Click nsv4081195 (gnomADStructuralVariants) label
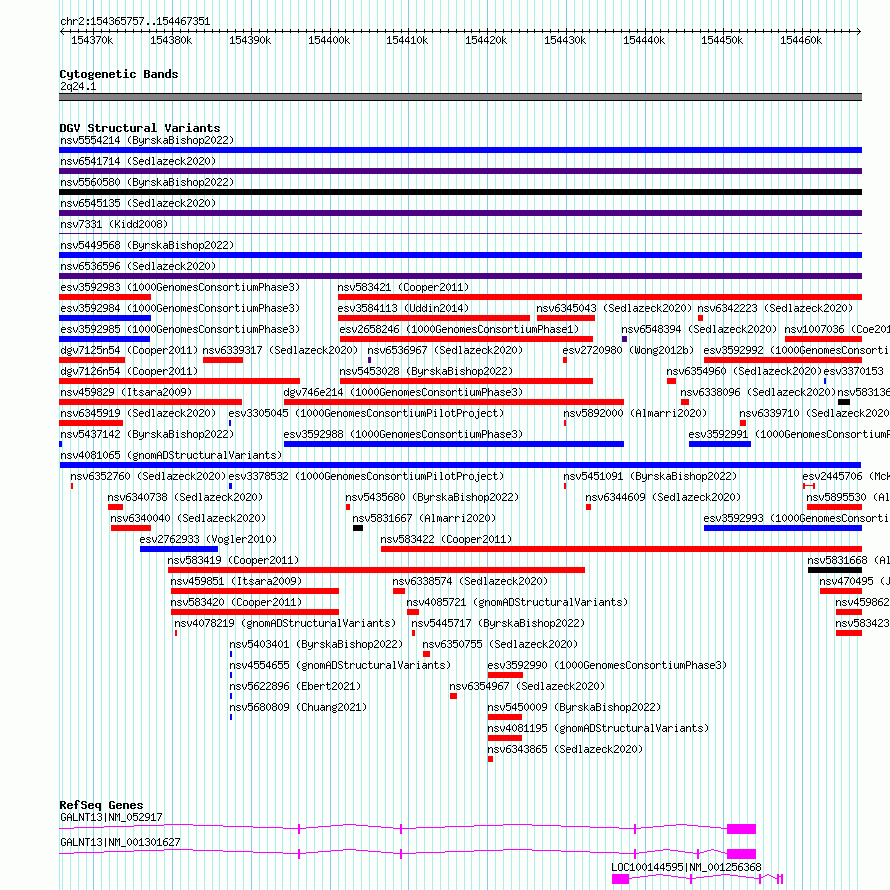This screenshot has height=890, width=890. click(598, 728)
